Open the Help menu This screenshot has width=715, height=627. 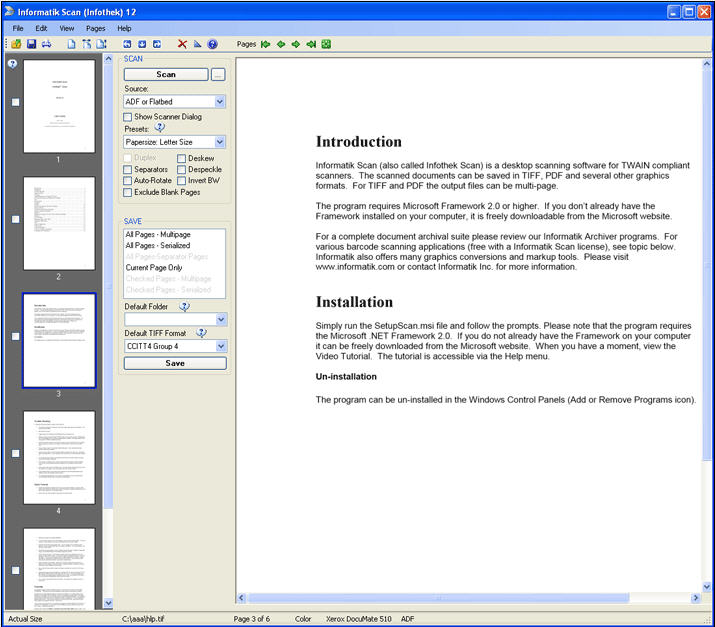[124, 28]
